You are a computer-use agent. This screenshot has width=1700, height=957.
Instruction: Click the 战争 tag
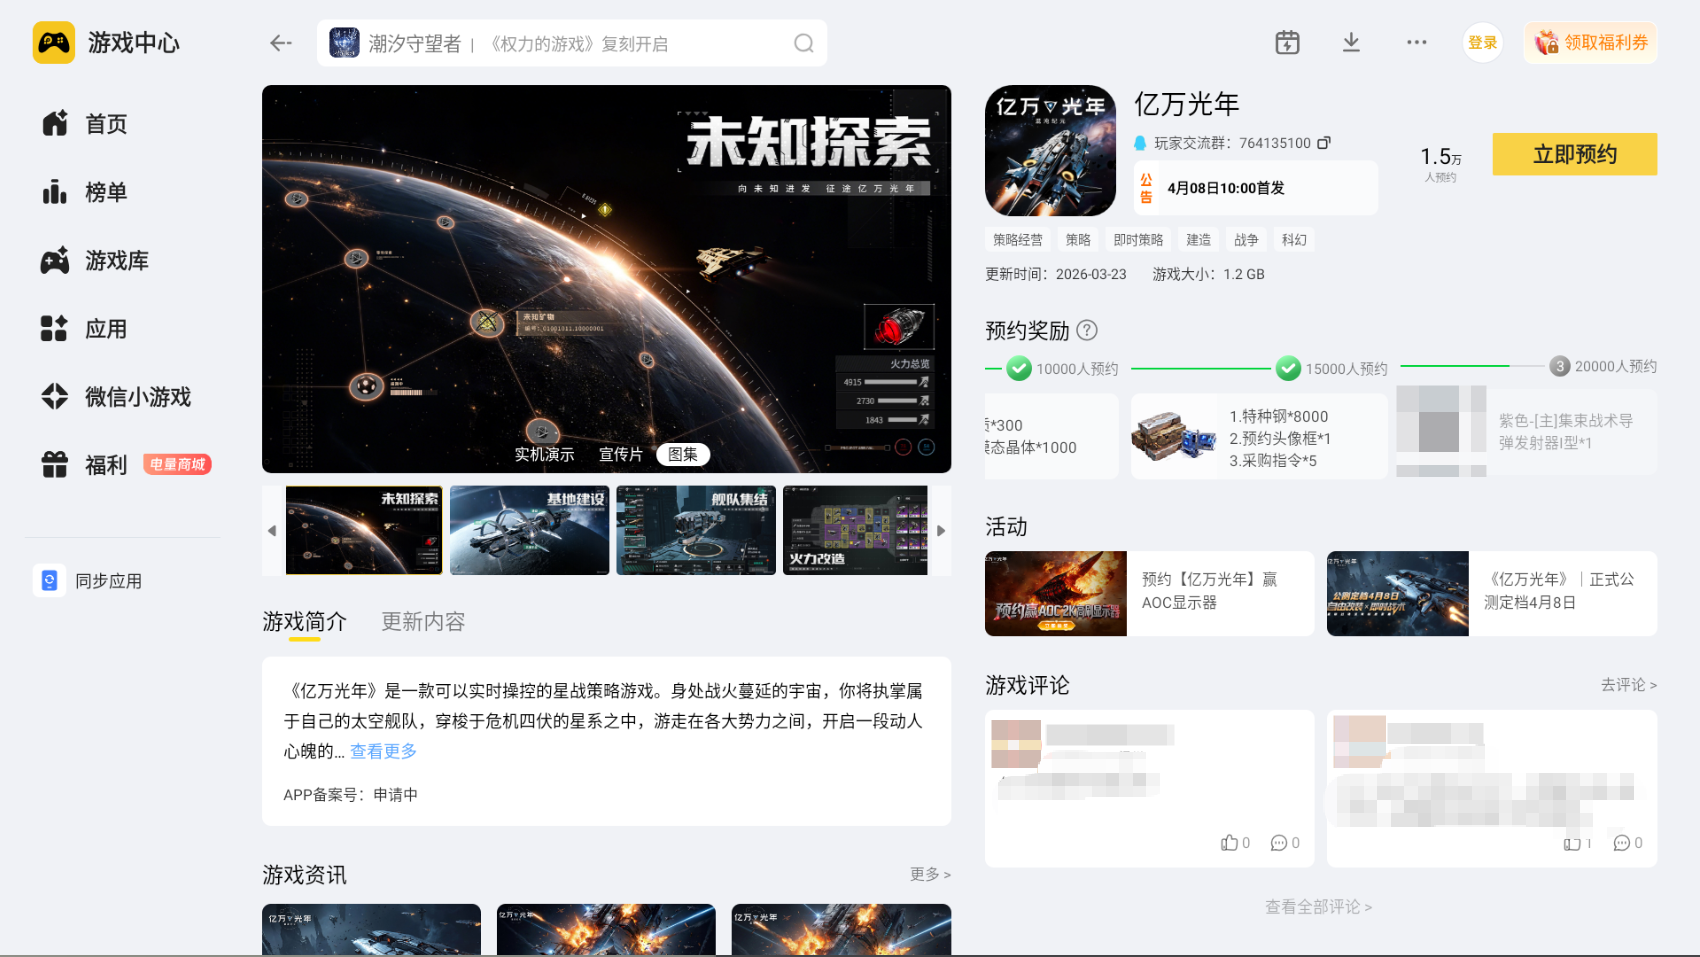pos(1247,240)
